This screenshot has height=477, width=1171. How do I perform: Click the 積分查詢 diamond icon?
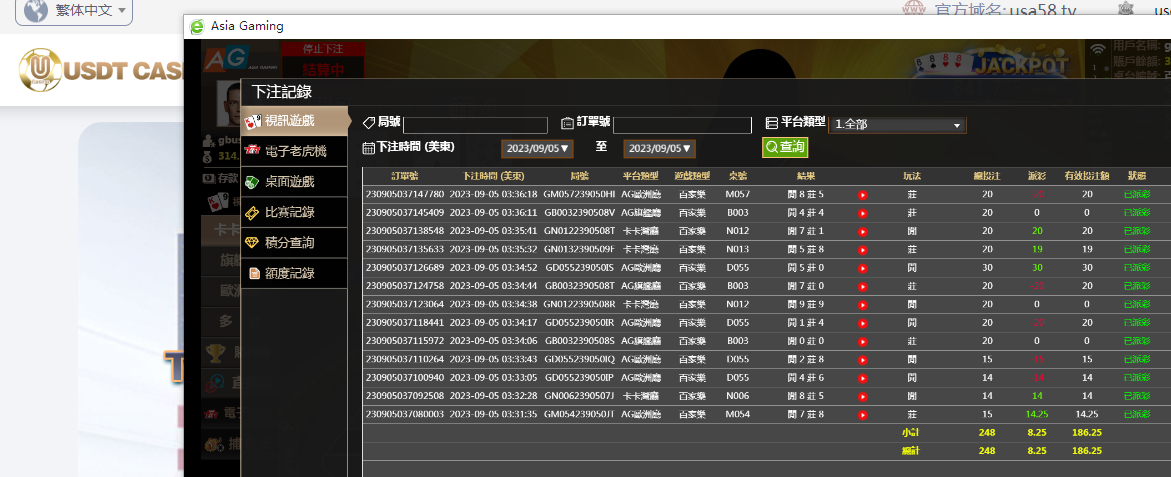[253, 243]
